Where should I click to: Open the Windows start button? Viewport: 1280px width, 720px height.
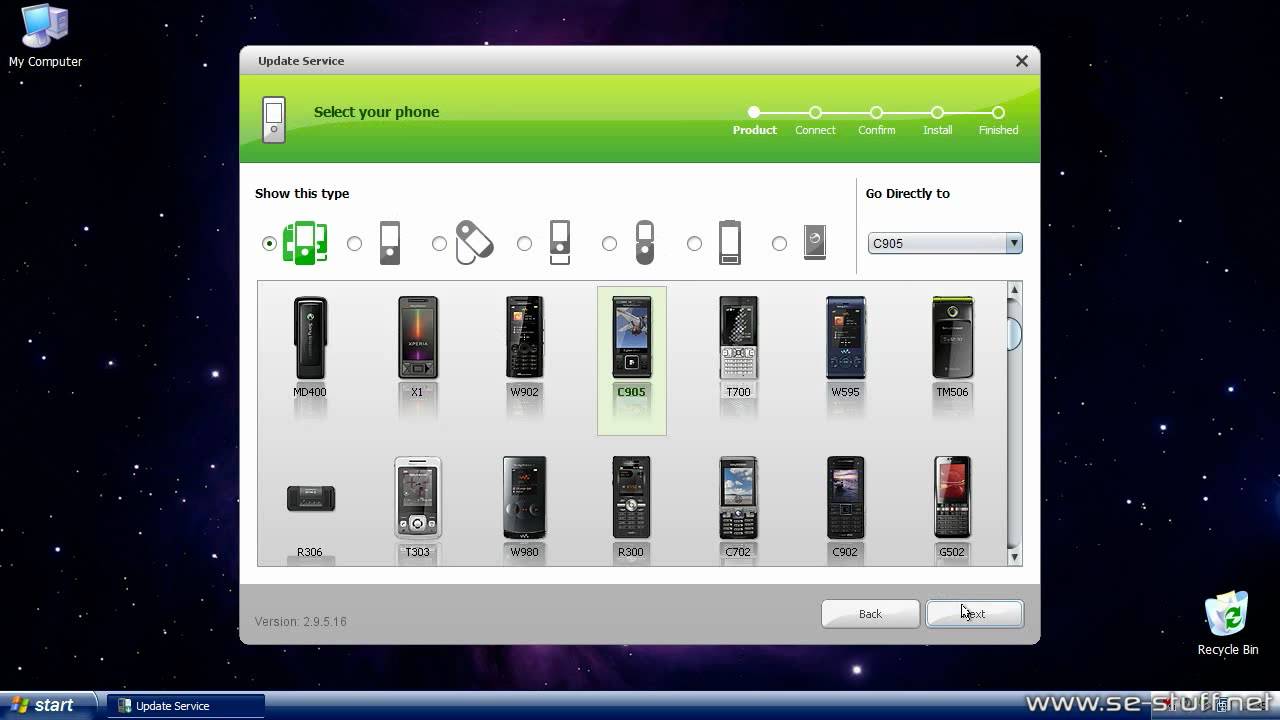click(48, 705)
